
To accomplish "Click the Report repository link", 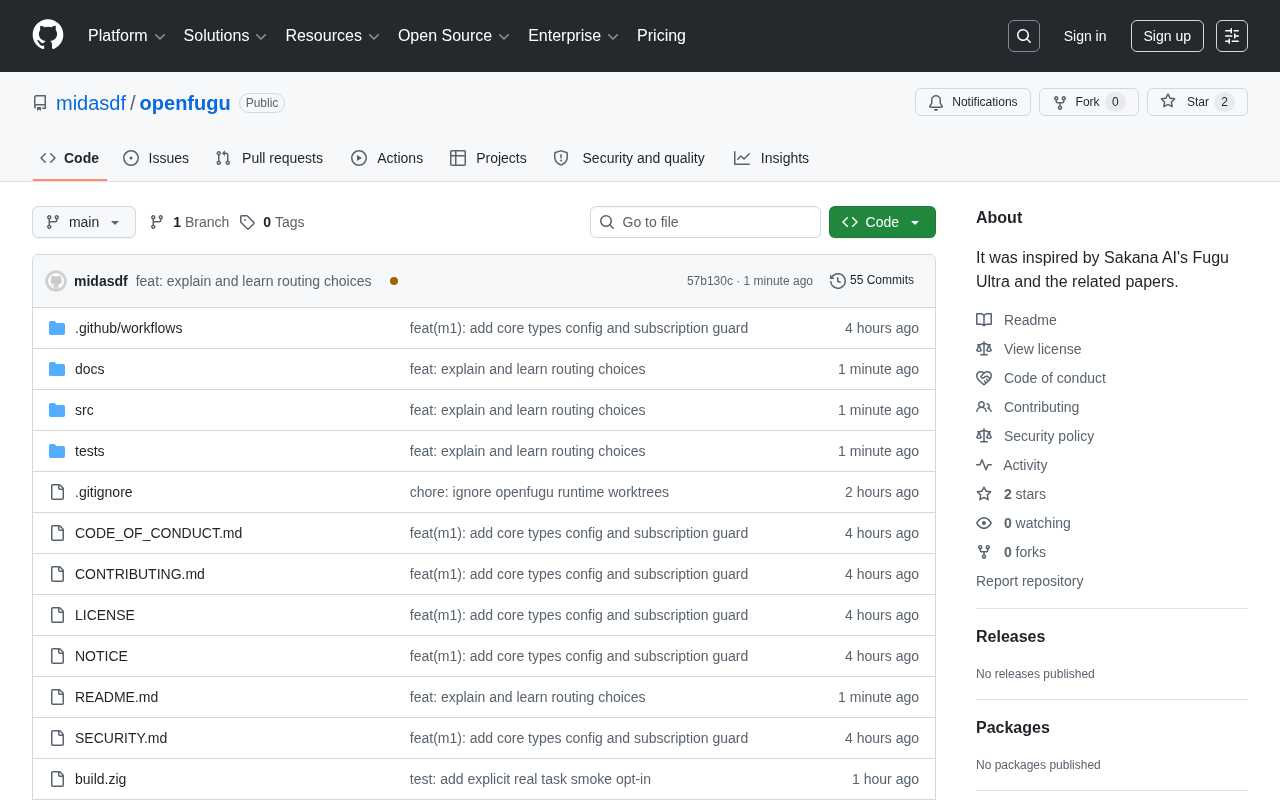I will coord(1029,581).
